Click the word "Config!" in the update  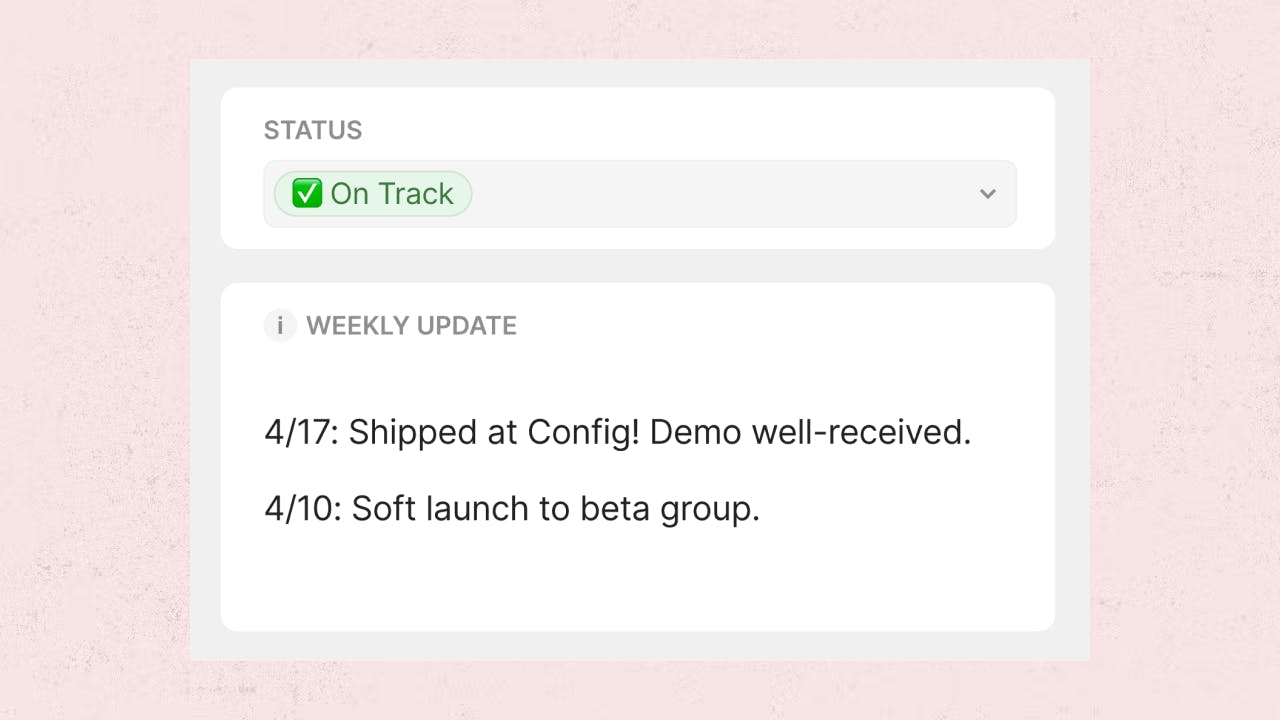click(583, 433)
